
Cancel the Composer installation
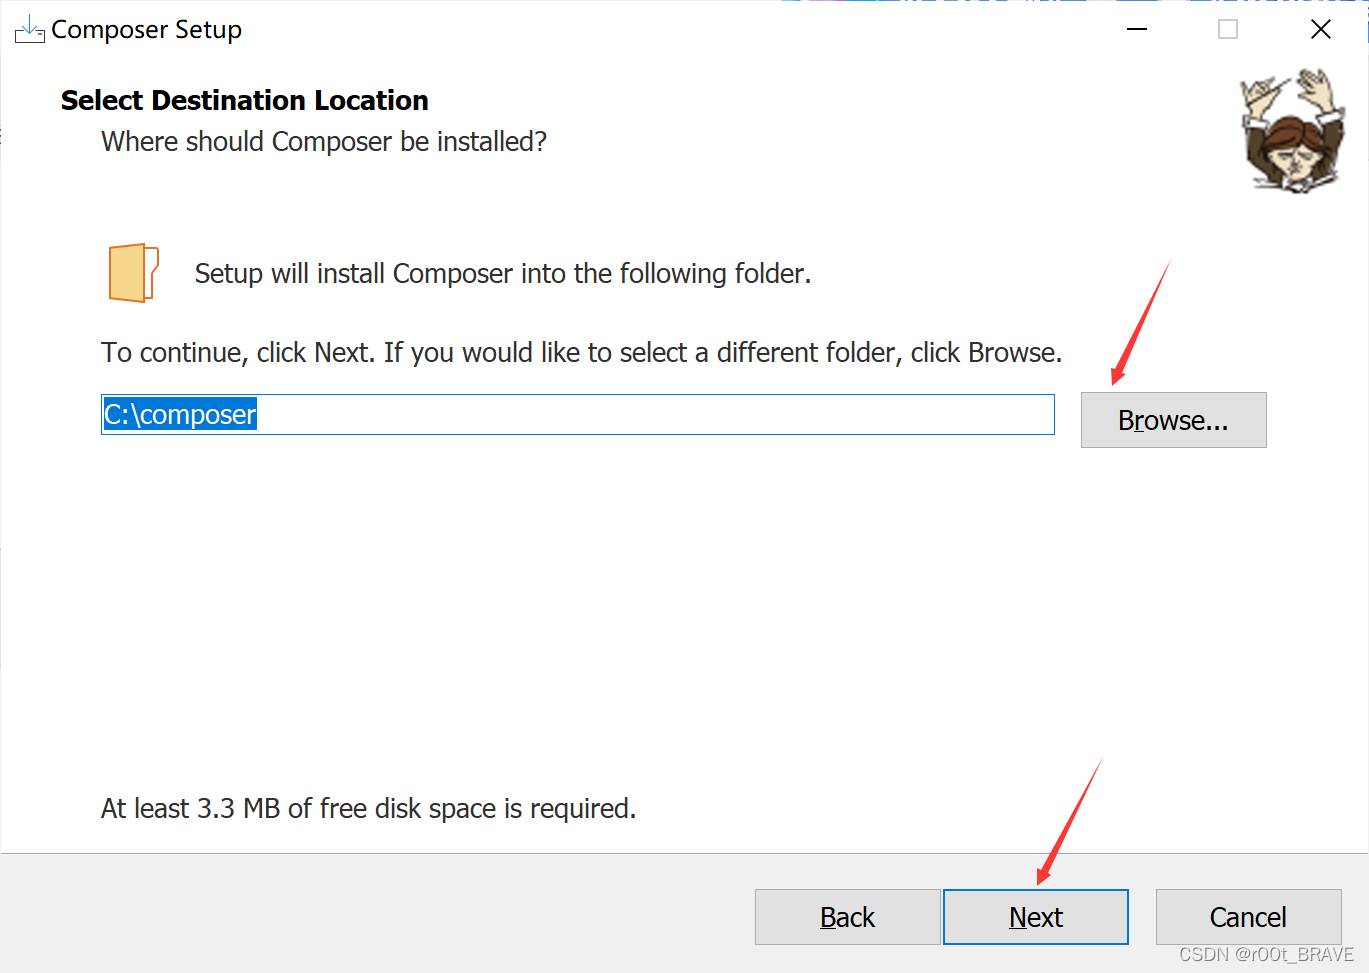coord(1248,917)
